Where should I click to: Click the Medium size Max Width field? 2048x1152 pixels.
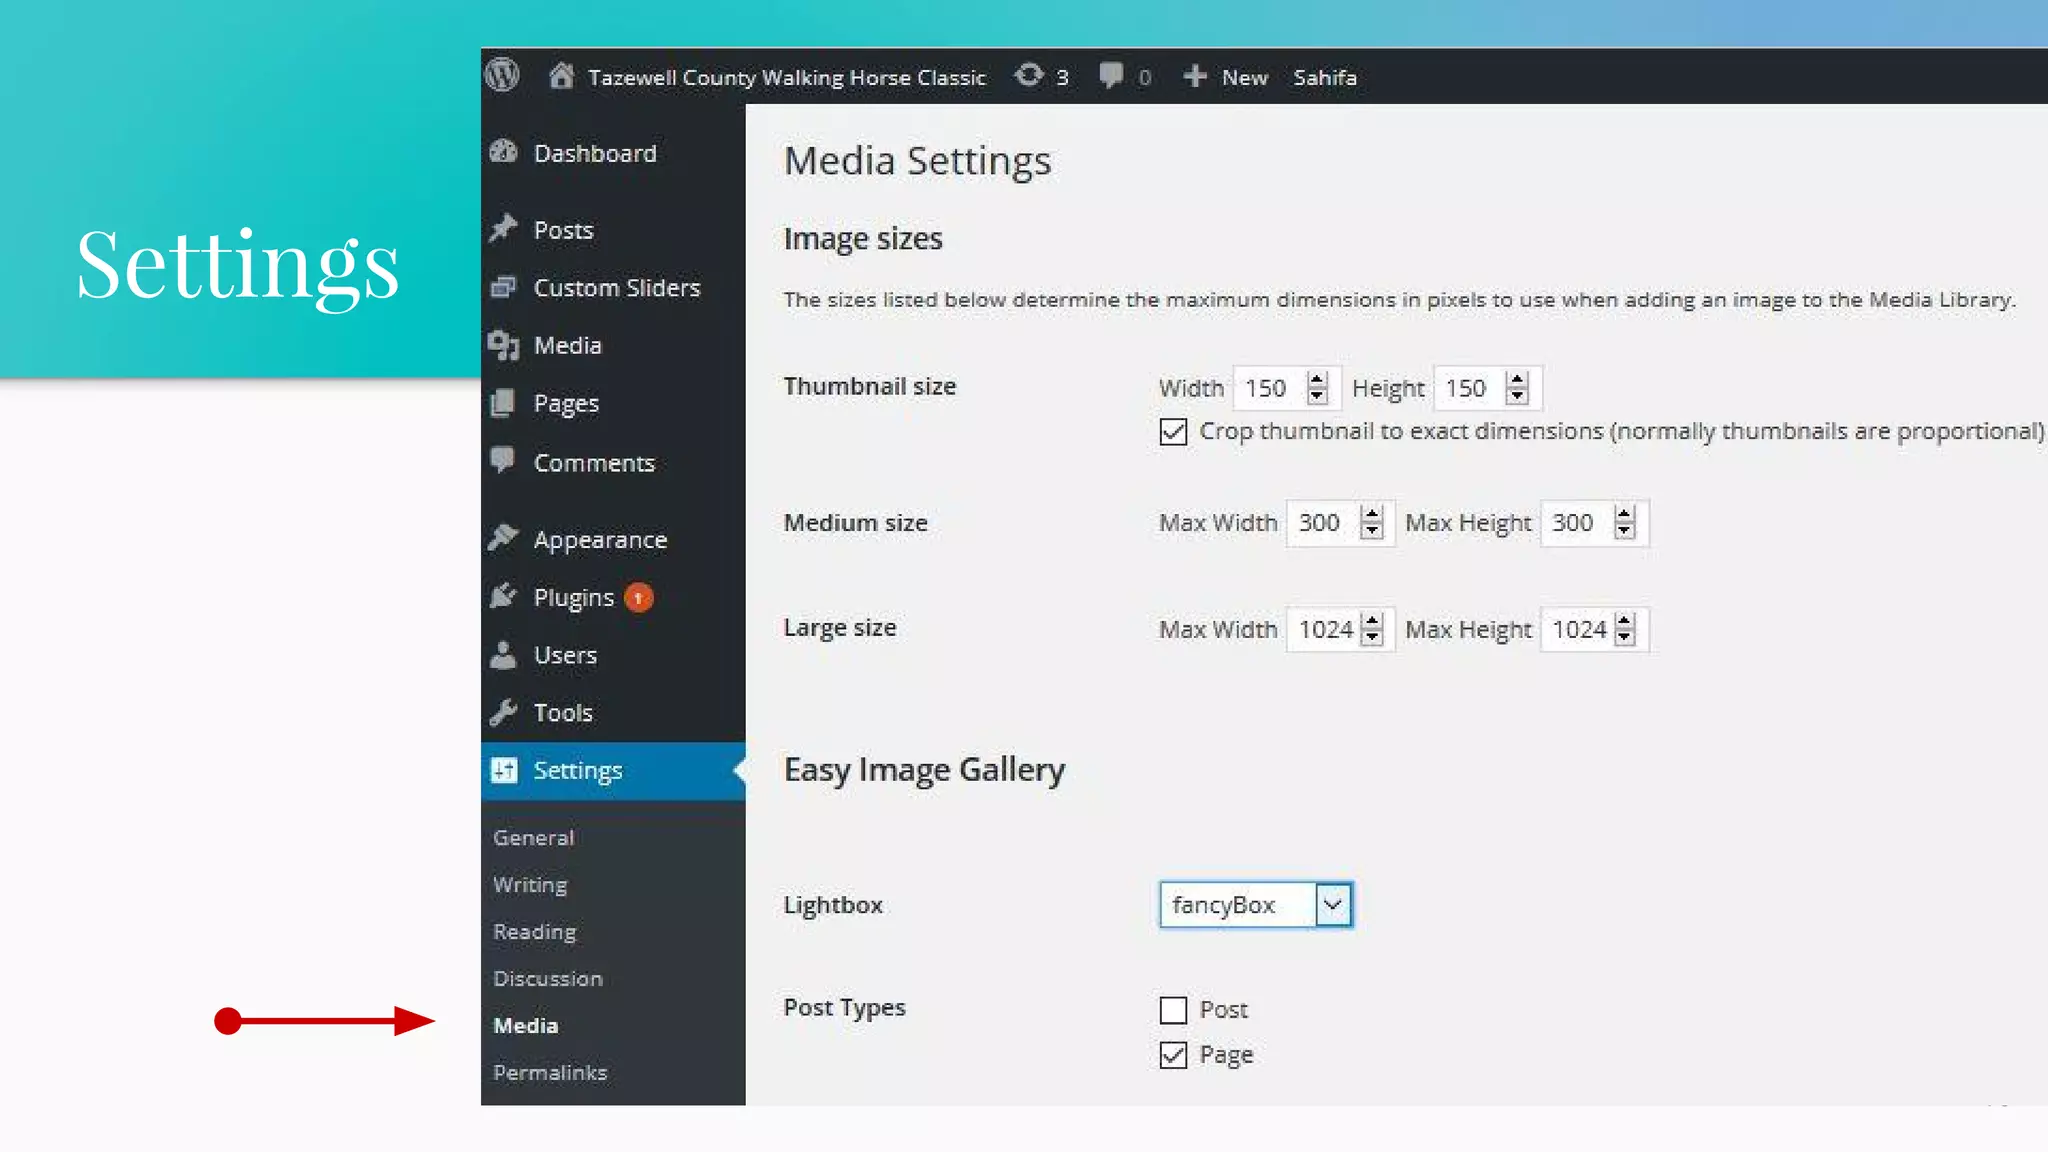(1322, 523)
